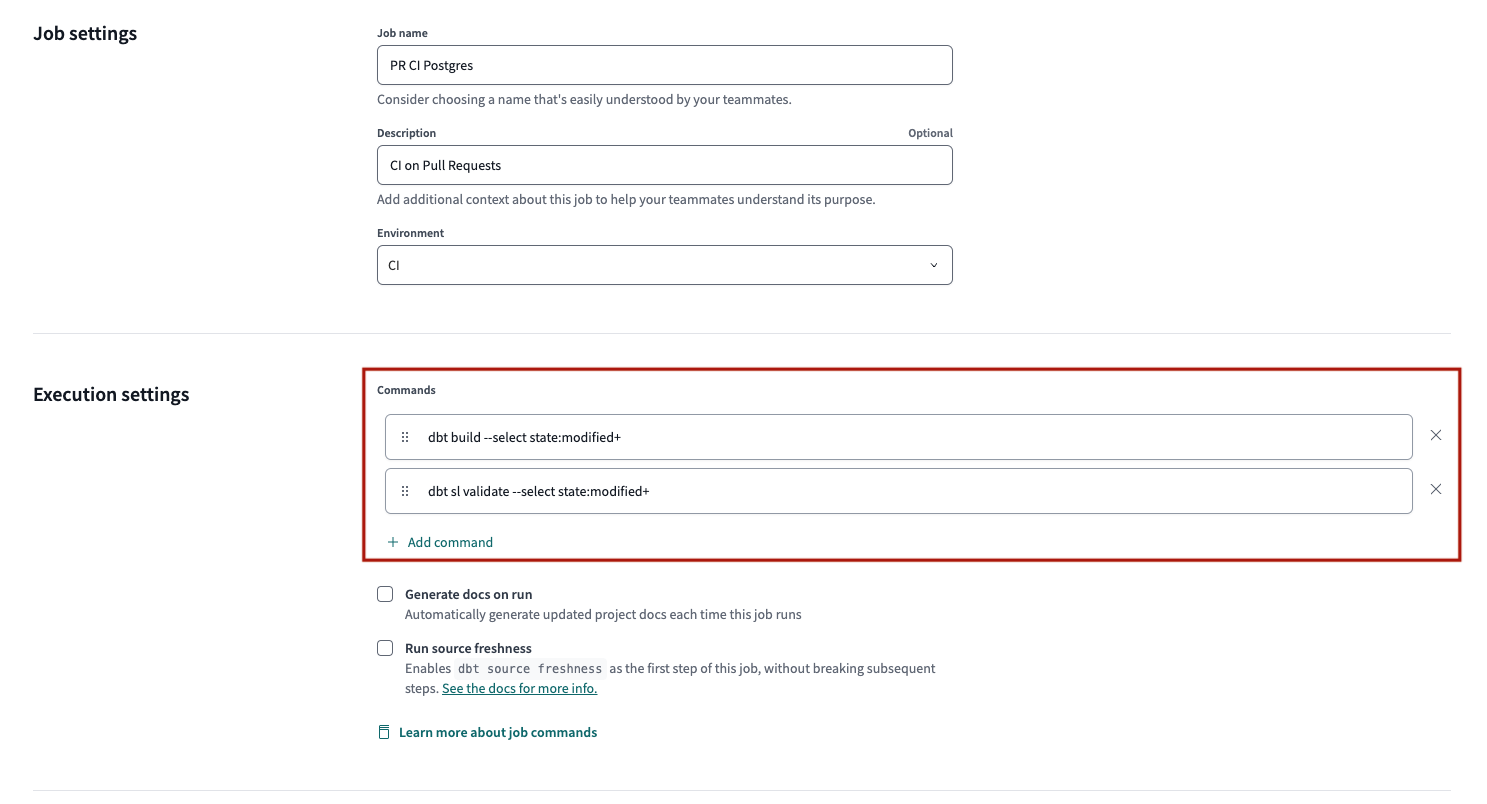1487x804 pixels.
Task: Click Add command to insert a new step
Action: click(450, 542)
